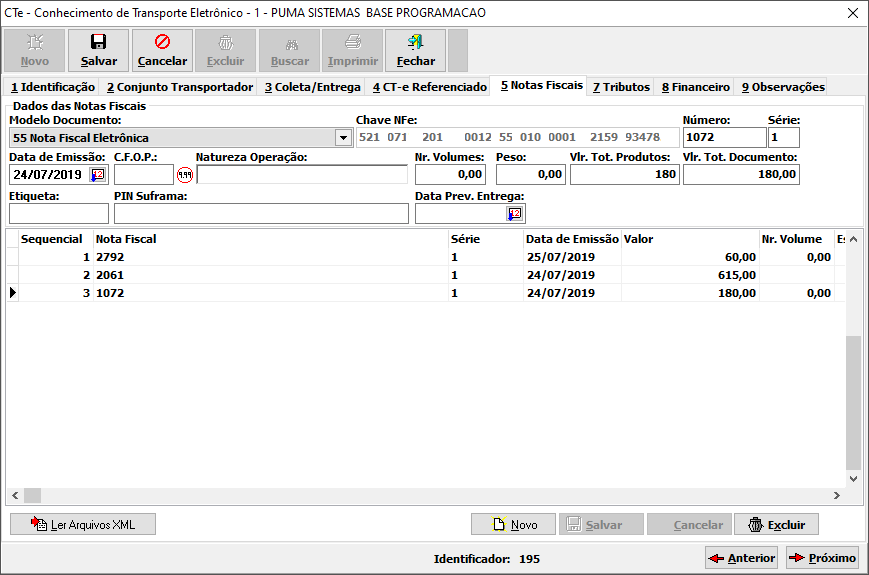Screen dimensions: 869x575
Task: Click the Natureza Operação input field
Action: tap(302, 175)
